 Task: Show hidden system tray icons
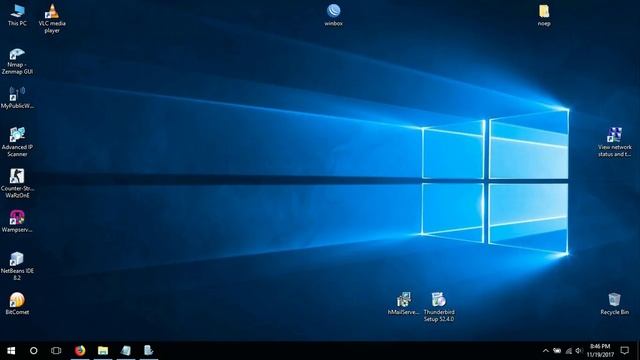546,351
